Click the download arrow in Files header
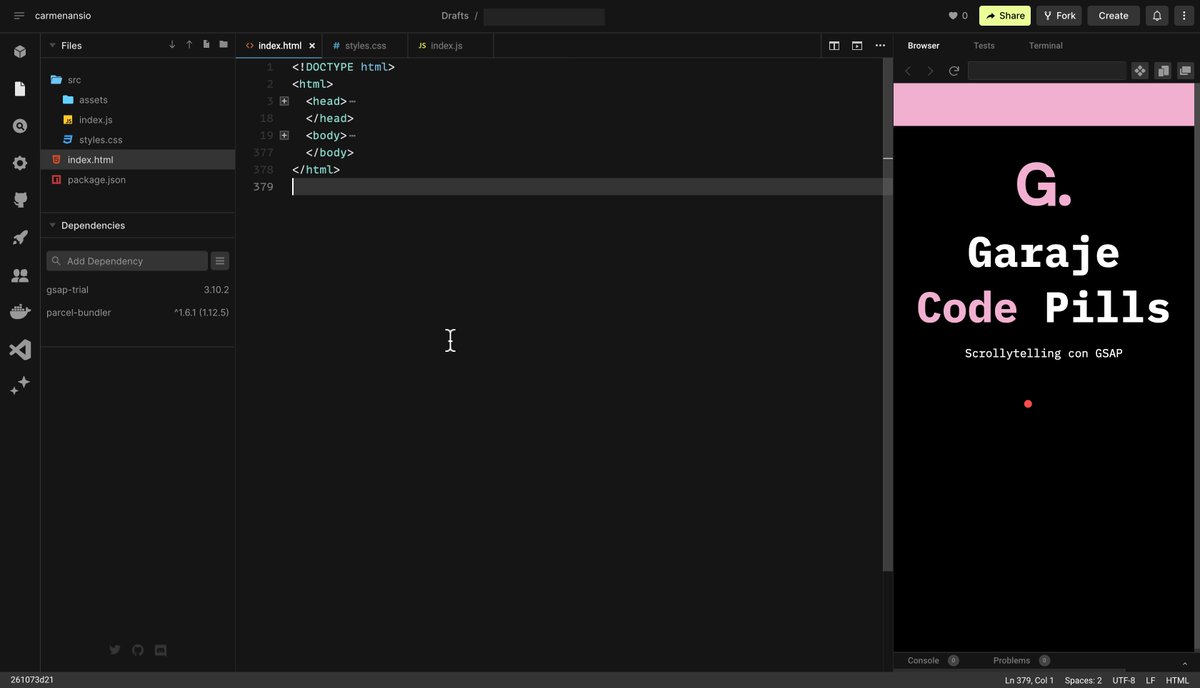Screen dimensions: 1200x688 pos(172,45)
